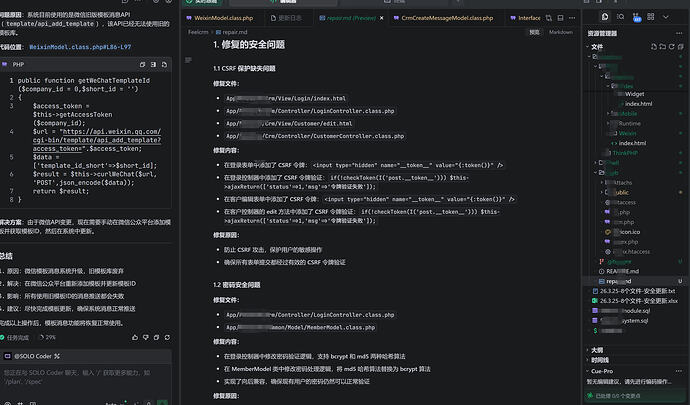This screenshot has height=405, width=690.
Task: Open the WeixinModel.class.php#L86-L97 link
Action: [x=80, y=47]
